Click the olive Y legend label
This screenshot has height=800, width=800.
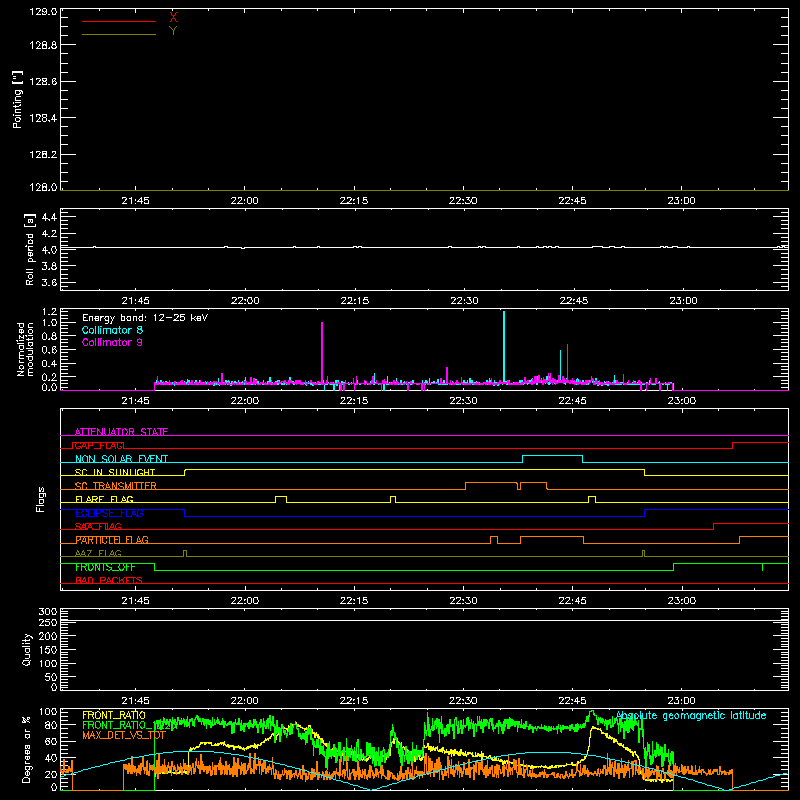click(x=173, y=31)
